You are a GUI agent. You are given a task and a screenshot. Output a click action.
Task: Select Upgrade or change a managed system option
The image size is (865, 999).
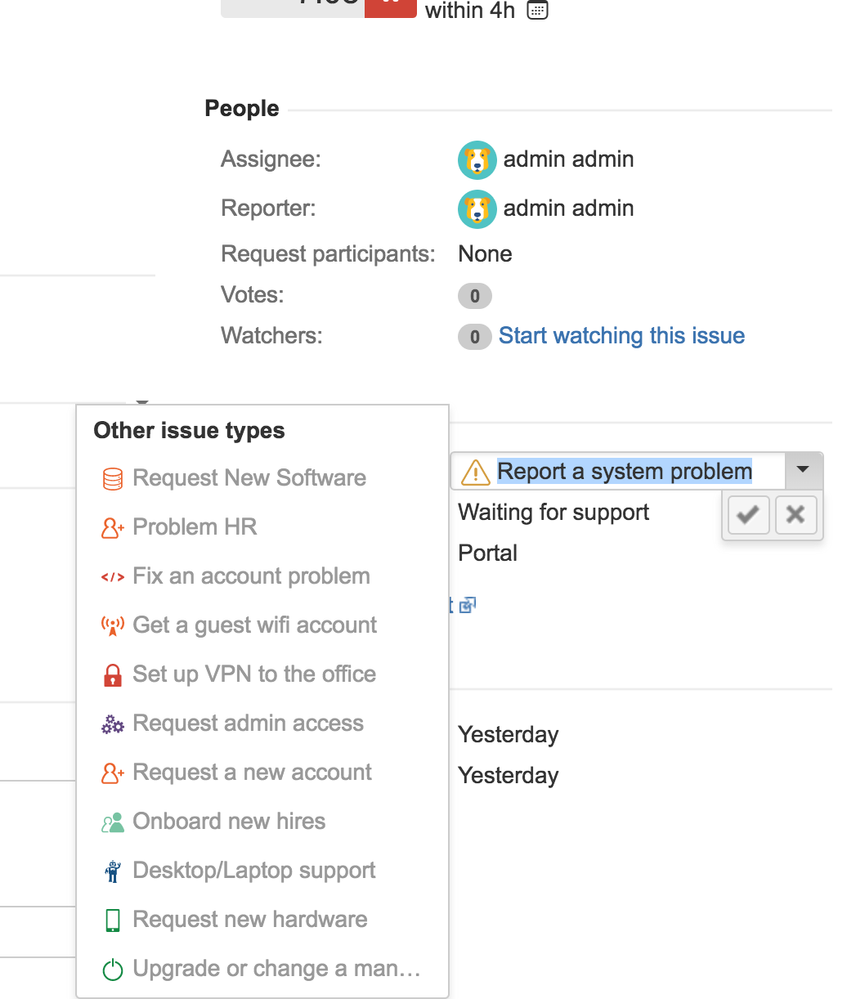click(x=276, y=968)
